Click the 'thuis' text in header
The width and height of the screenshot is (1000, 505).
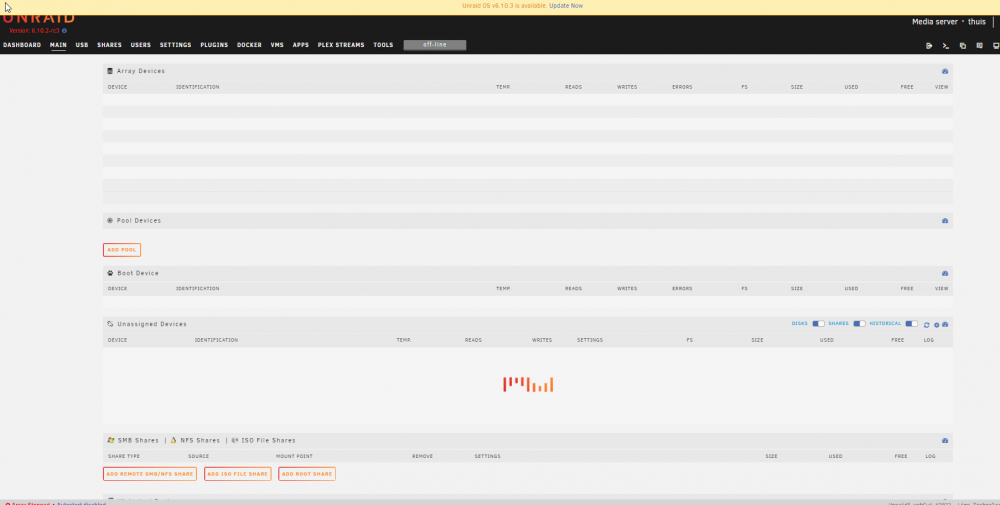(x=976, y=22)
